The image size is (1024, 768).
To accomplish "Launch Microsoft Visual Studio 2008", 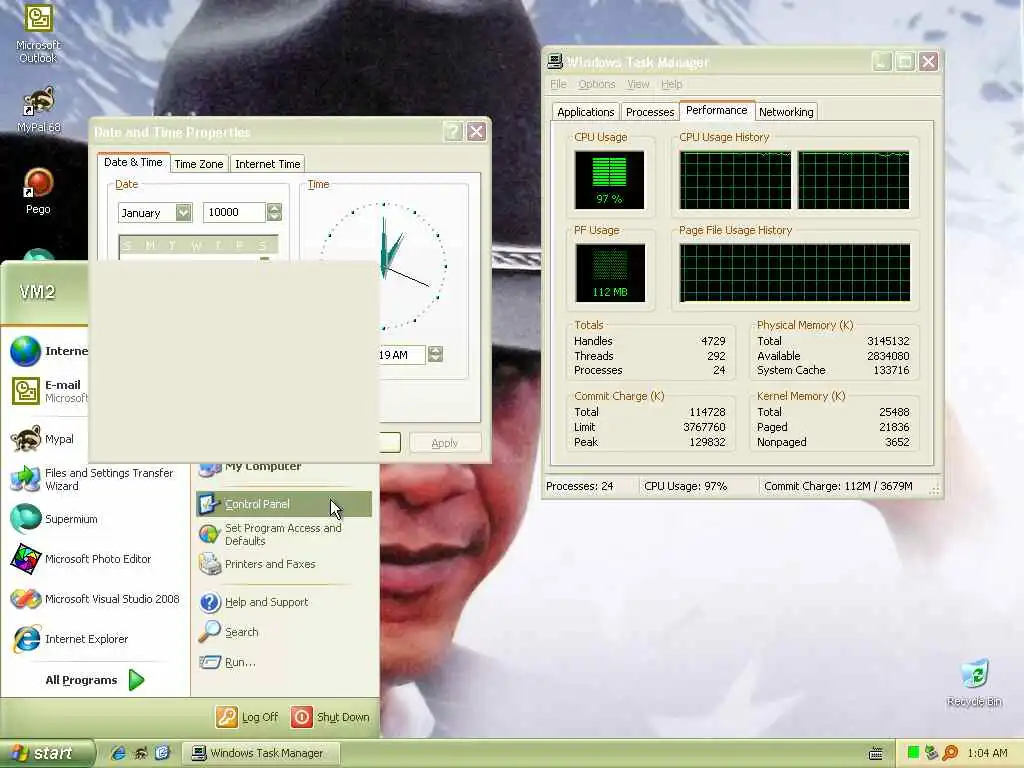I will [x=95, y=599].
